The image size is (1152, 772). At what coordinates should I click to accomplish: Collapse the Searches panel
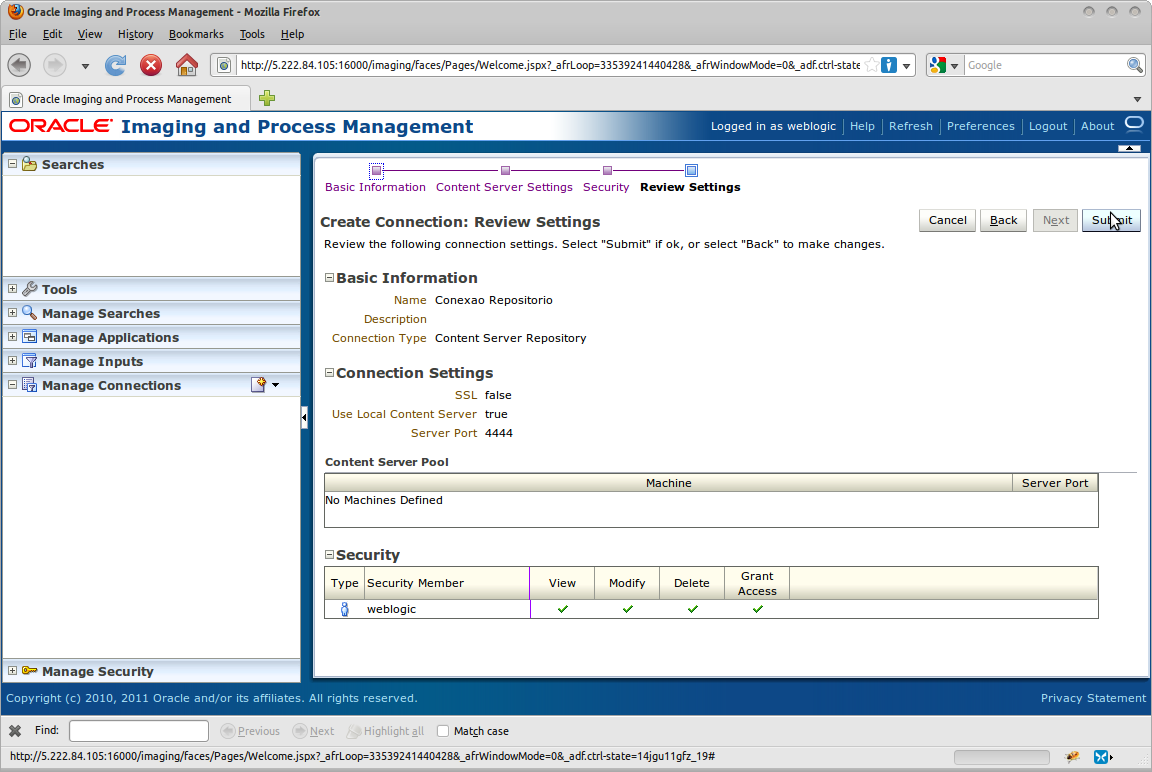point(12,164)
